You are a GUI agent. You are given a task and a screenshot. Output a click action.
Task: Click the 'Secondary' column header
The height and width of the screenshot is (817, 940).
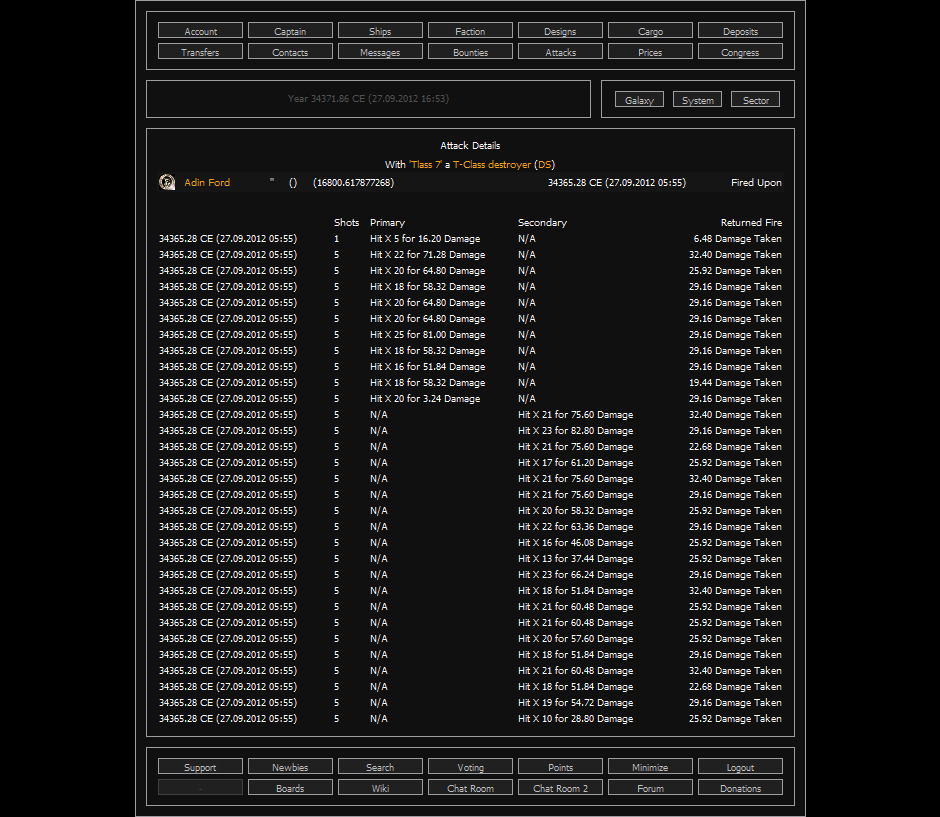tap(542, 222)
